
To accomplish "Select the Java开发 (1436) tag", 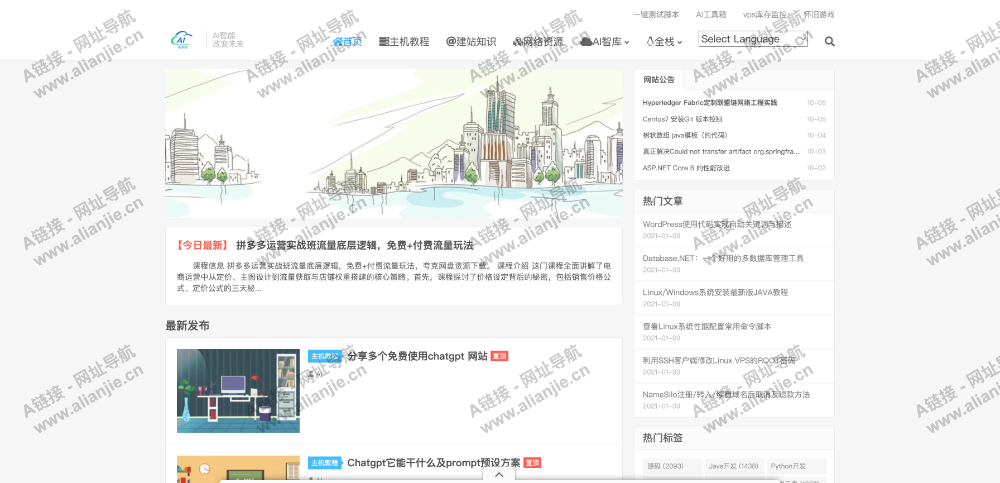I will pyautogui.click(x=733, y=466).
